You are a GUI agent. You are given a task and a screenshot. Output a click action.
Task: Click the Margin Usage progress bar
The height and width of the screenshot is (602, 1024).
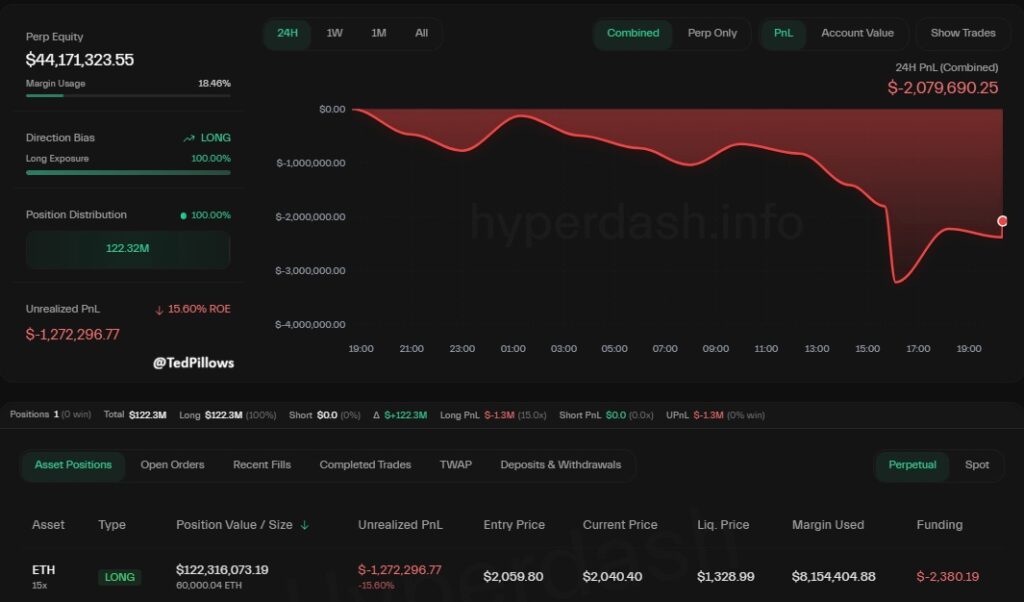[128, 96]
